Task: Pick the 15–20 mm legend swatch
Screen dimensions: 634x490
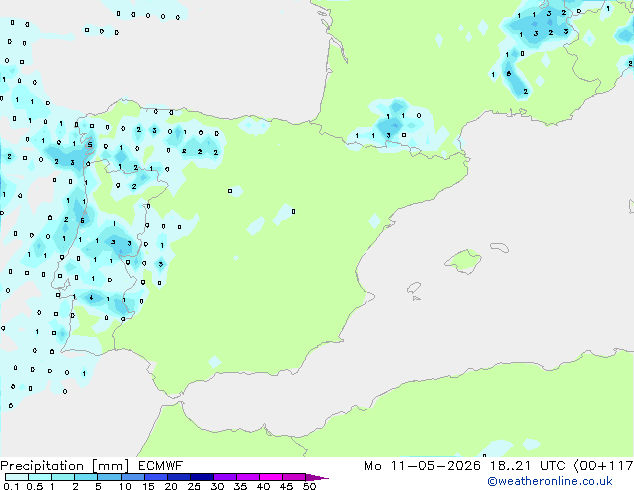Action: 155,477
